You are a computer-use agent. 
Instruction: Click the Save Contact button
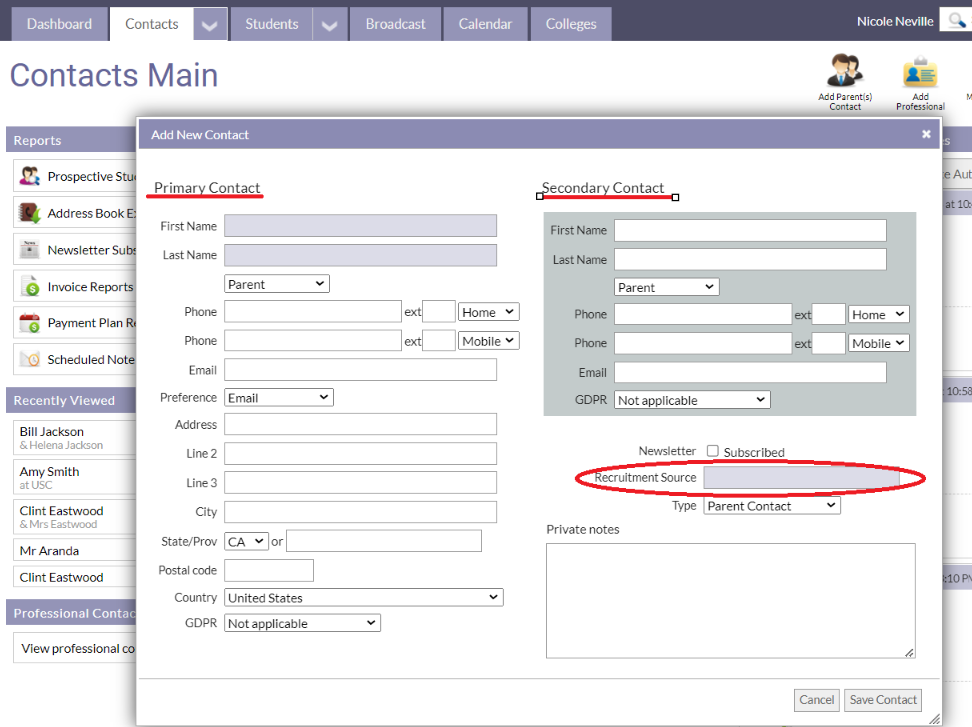[x=883, y=700]
